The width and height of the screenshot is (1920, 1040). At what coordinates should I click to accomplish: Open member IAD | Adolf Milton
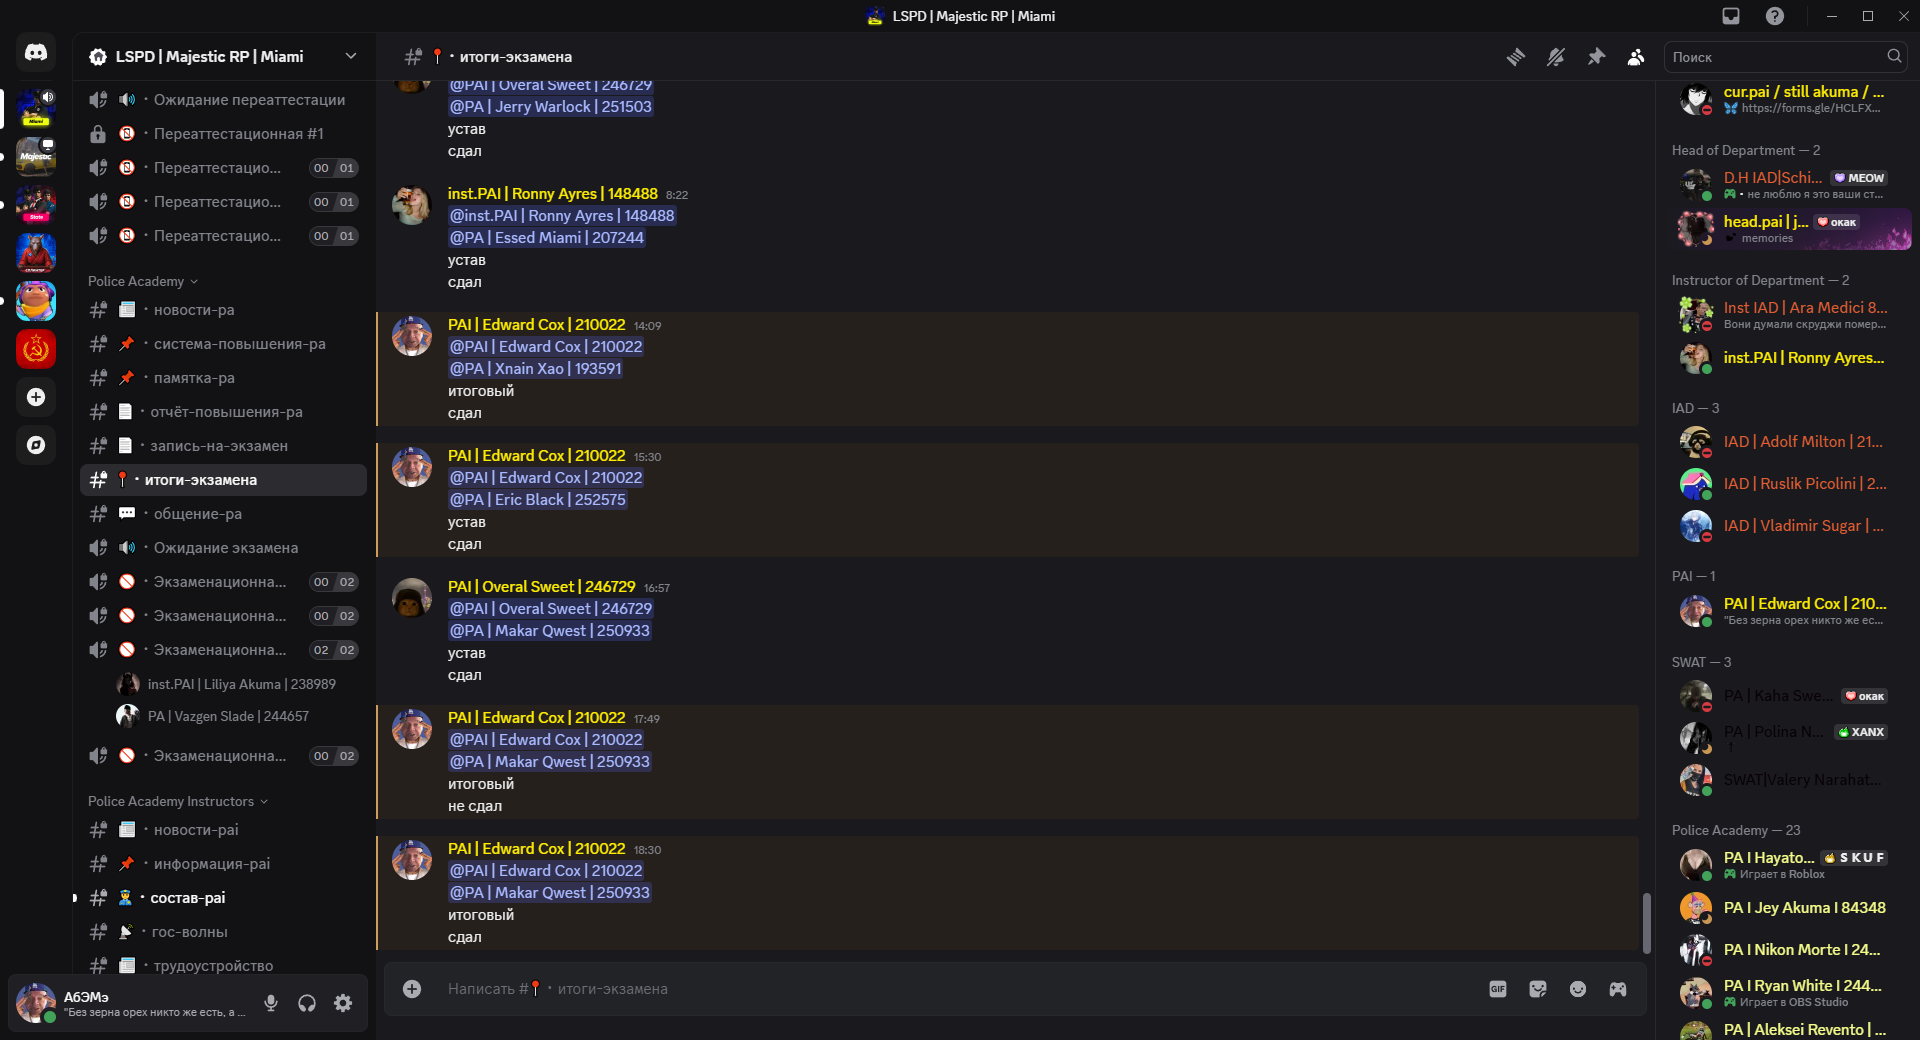[1794, 442]
